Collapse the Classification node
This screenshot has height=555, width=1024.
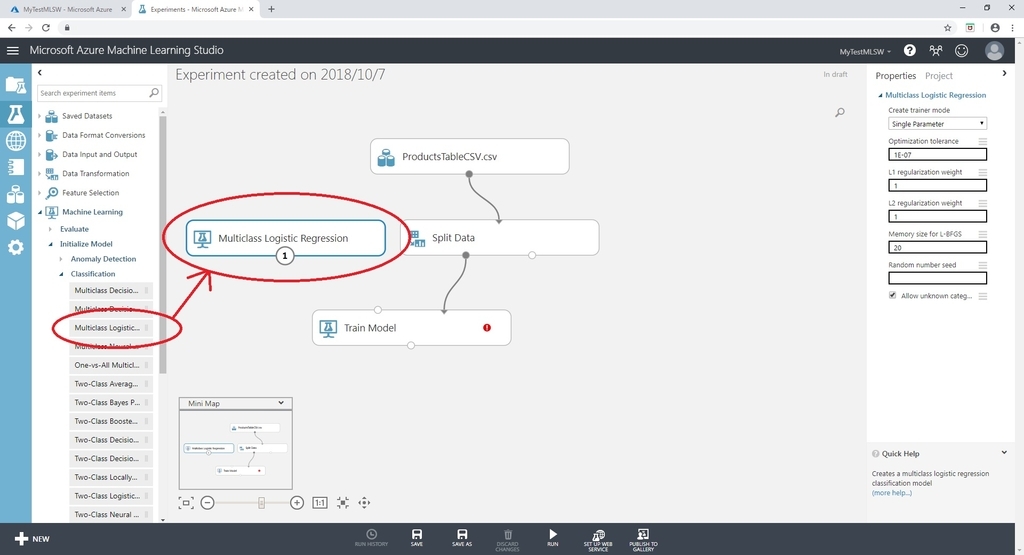coord(61,274)
